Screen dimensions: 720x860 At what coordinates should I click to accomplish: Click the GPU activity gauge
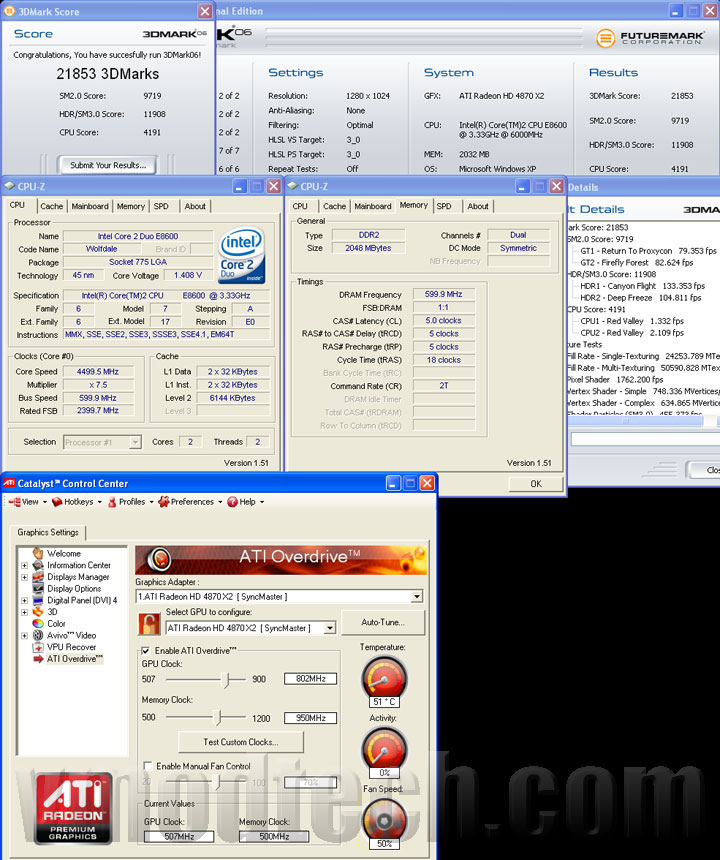(x=384, y=749)
